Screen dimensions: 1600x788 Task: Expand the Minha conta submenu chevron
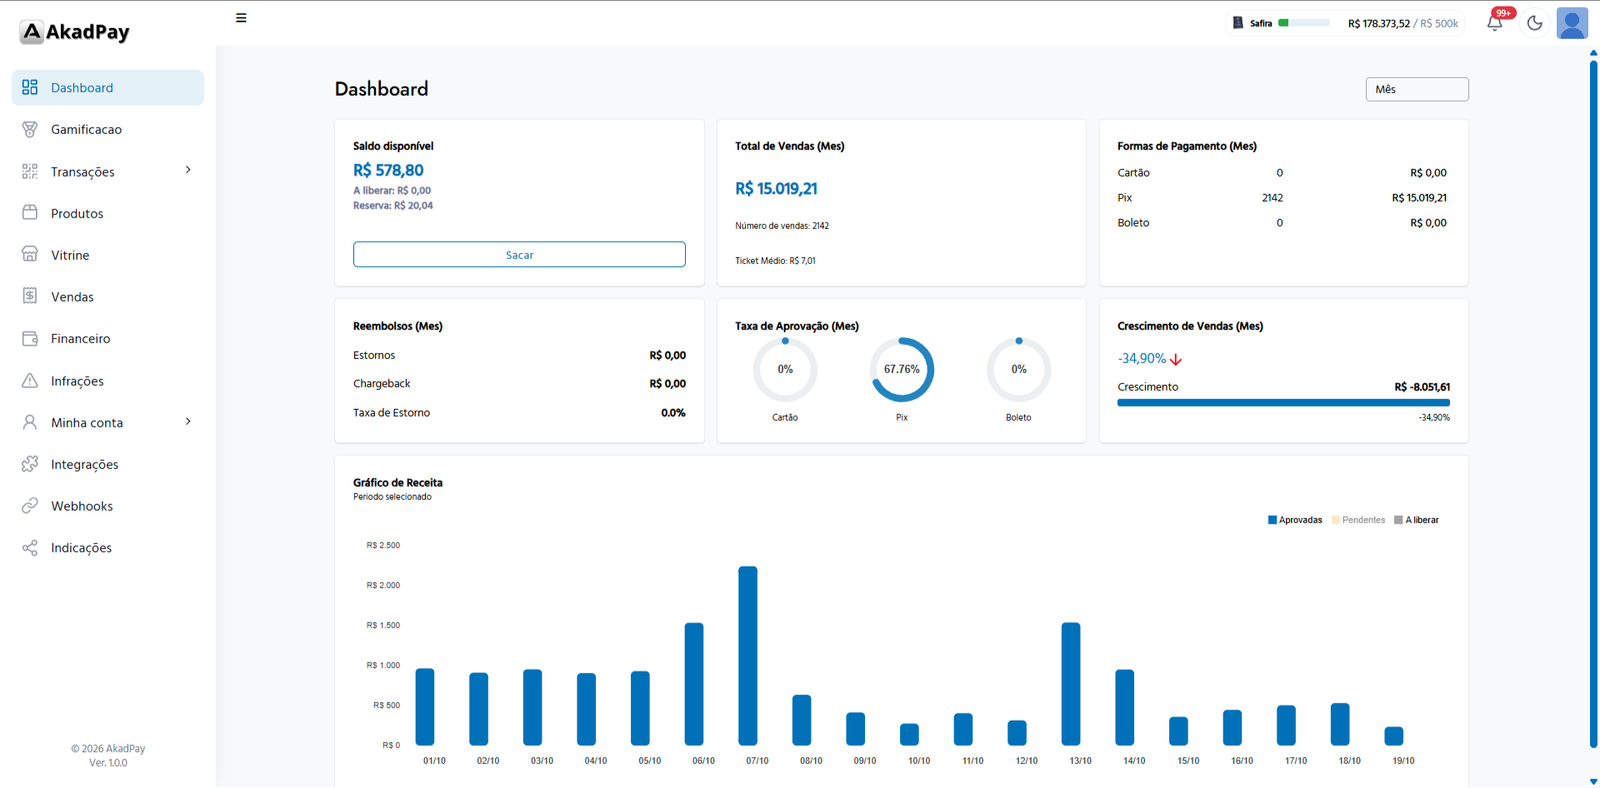coord(188,422)
